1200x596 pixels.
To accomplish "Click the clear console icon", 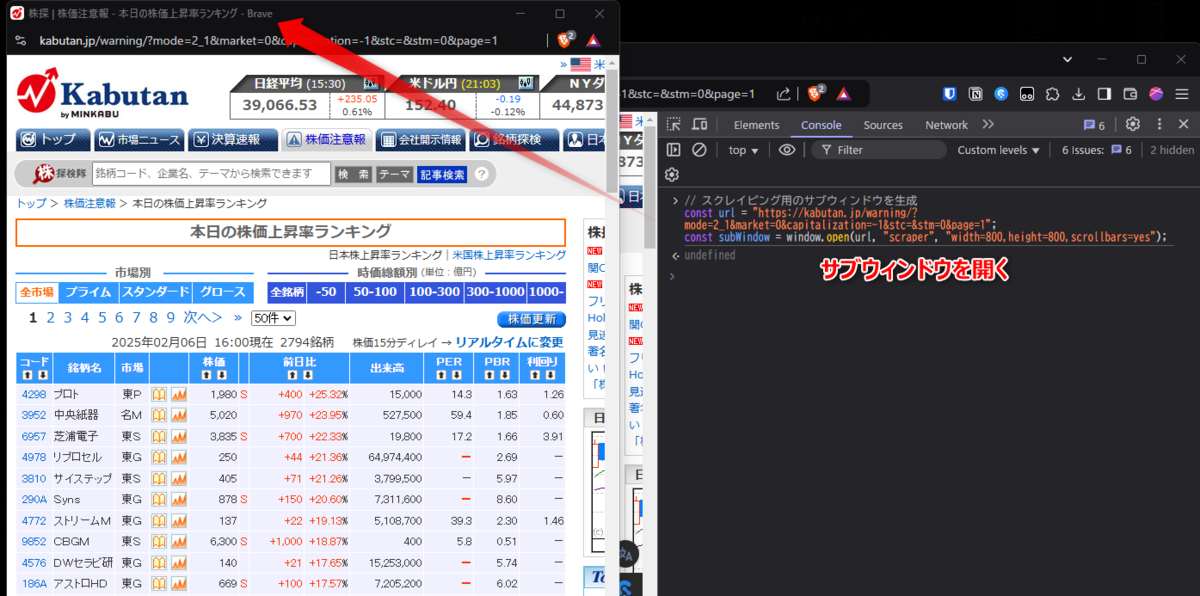I will tap(700, 150).
